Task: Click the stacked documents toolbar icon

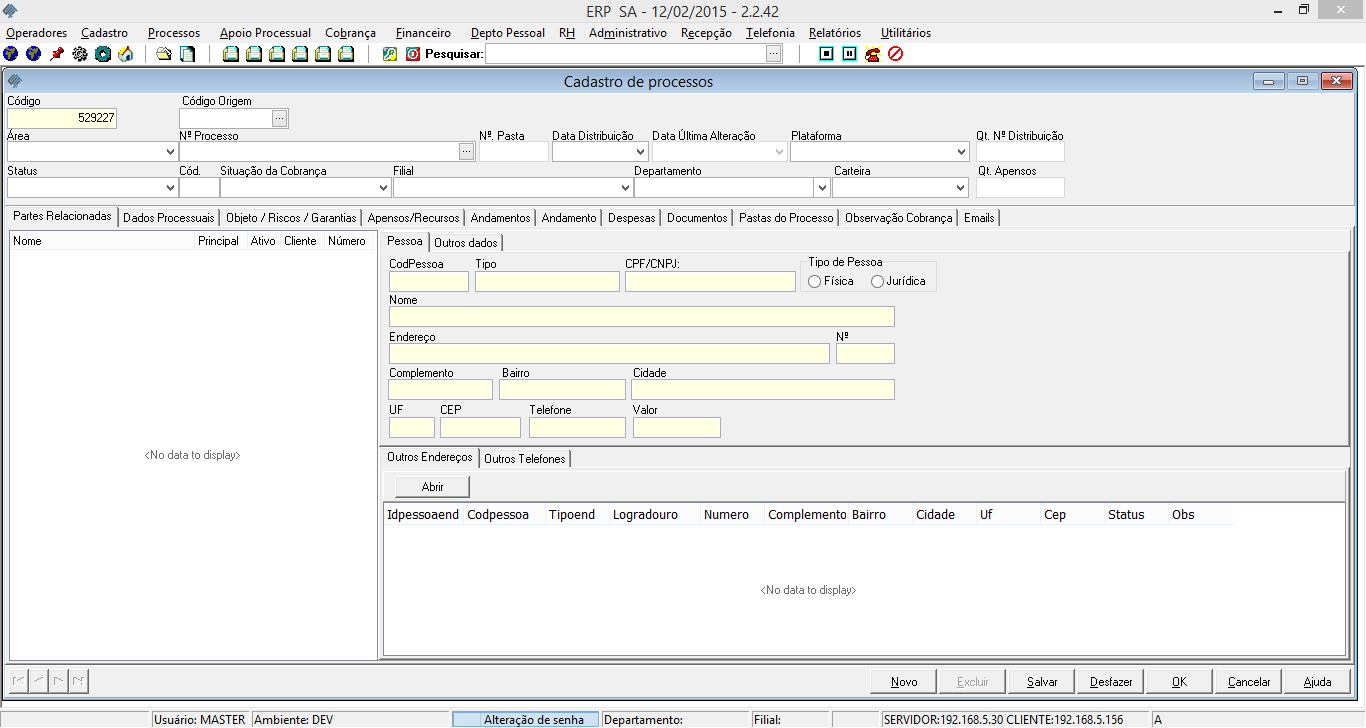Action: (x=187, y=54)
